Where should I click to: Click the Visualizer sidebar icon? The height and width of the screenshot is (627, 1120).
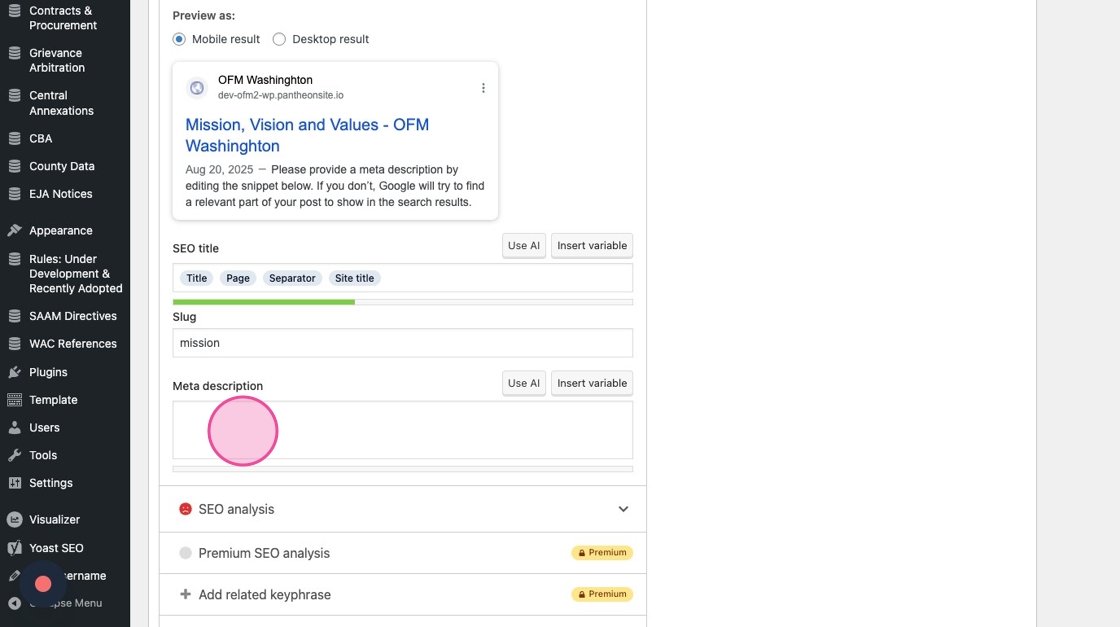[14, 520]
